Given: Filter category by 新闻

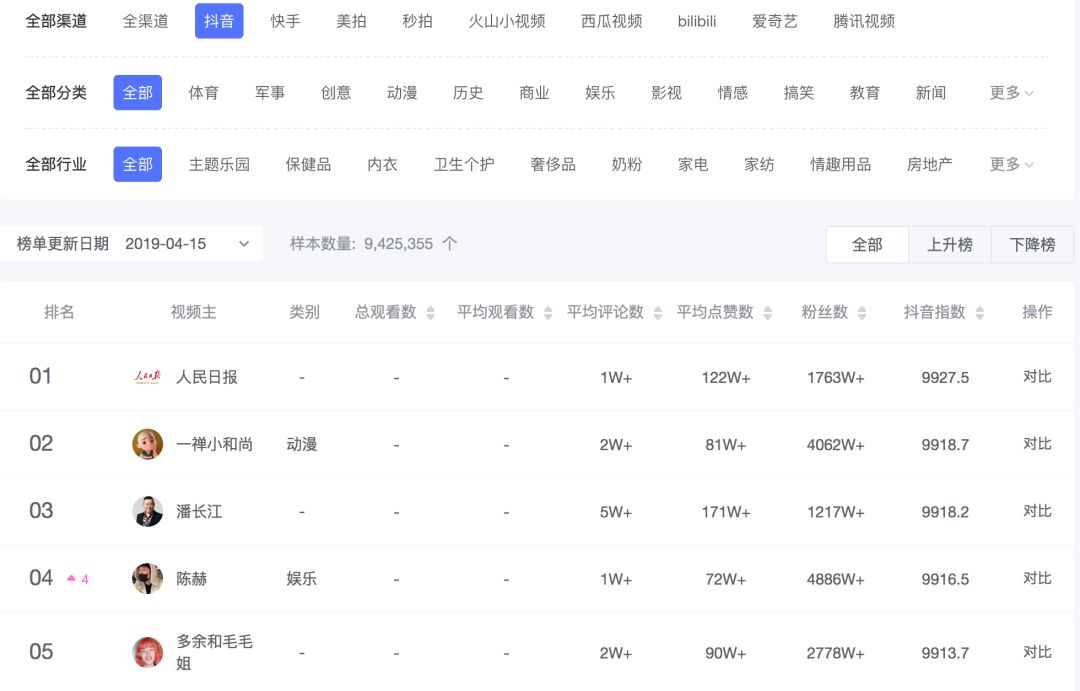Looking at the screenshot, I should point(931,93).
